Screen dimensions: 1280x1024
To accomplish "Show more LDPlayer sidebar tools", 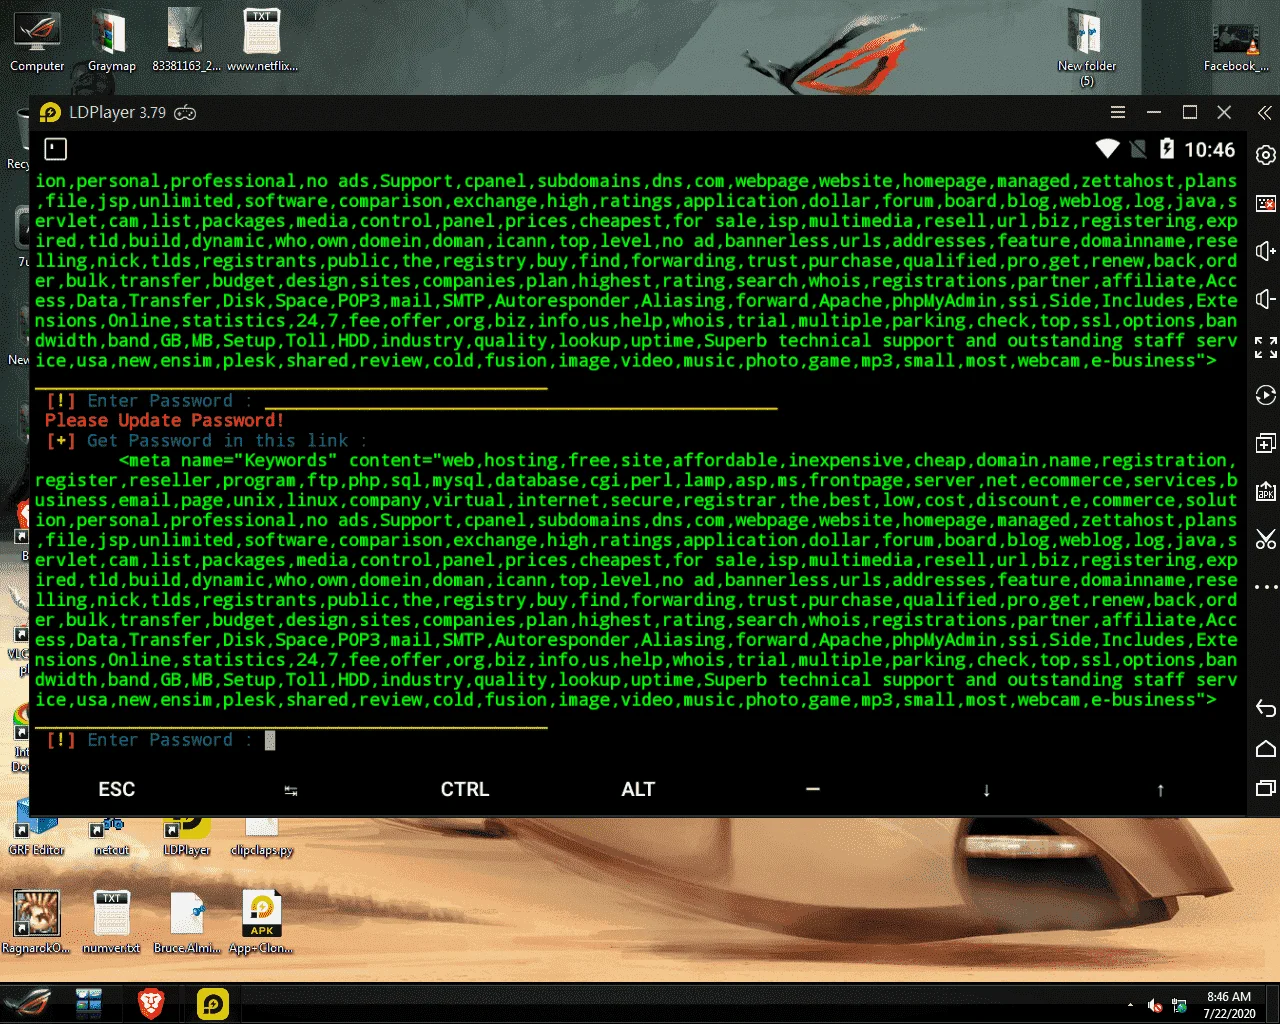I will (x=1265, y=587).
